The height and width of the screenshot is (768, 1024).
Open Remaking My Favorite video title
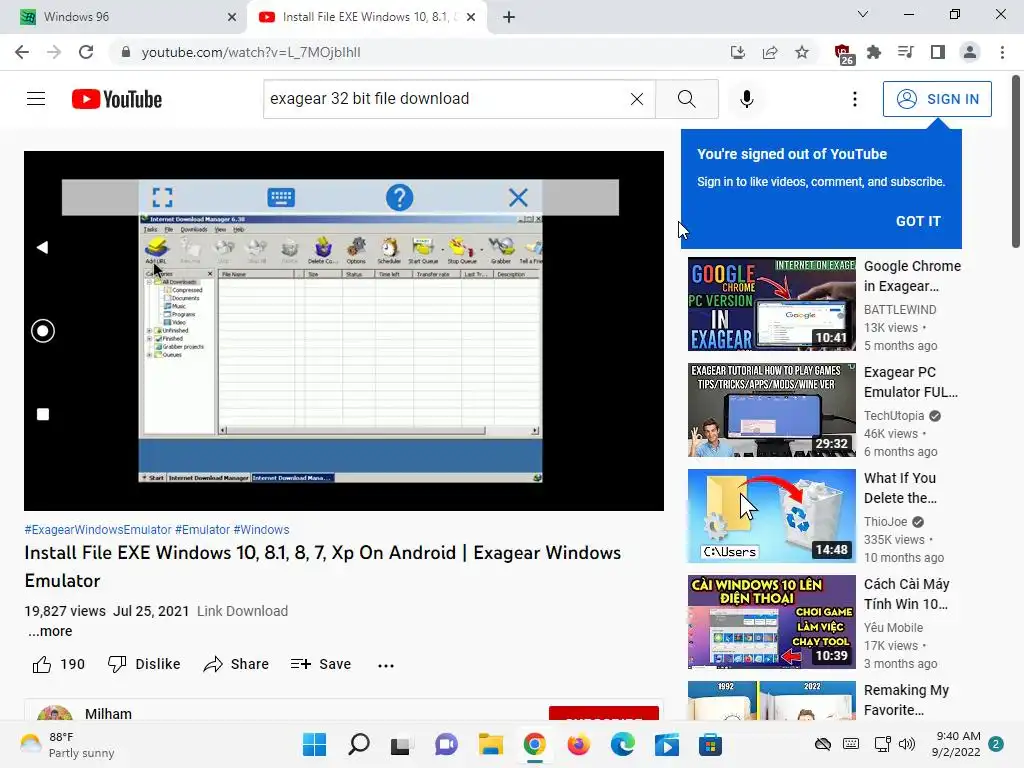[906, 699]
